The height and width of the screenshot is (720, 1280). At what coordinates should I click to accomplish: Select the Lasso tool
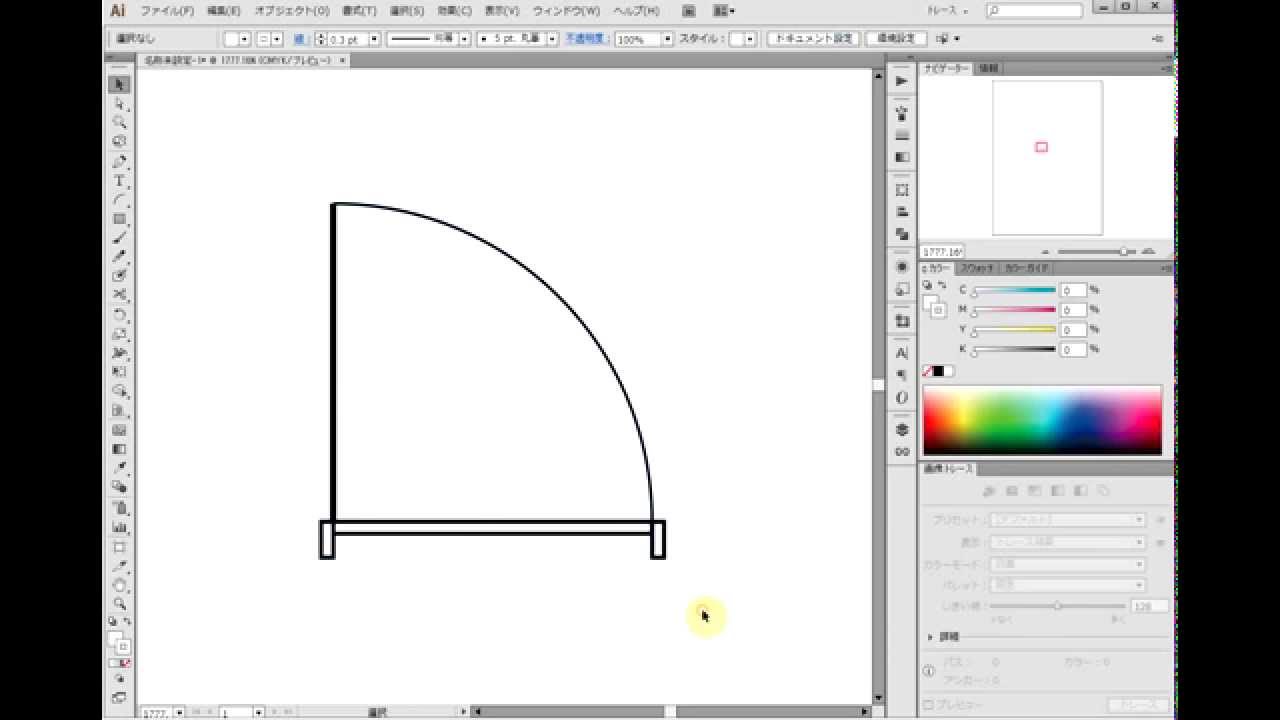click(119, 142)
